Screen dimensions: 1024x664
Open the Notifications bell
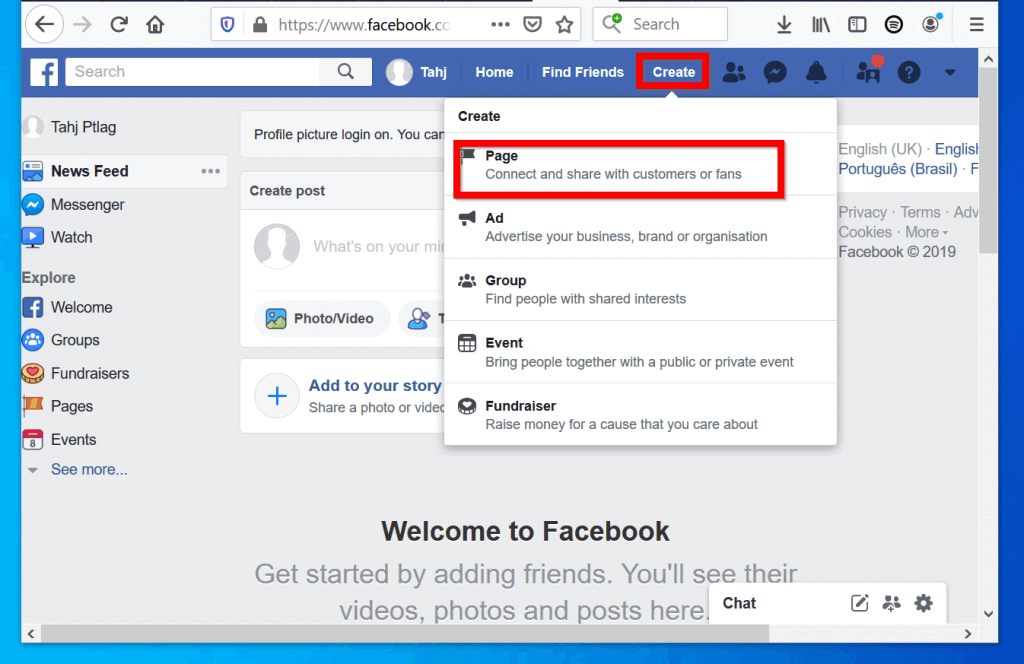click(x=816, y=72)
